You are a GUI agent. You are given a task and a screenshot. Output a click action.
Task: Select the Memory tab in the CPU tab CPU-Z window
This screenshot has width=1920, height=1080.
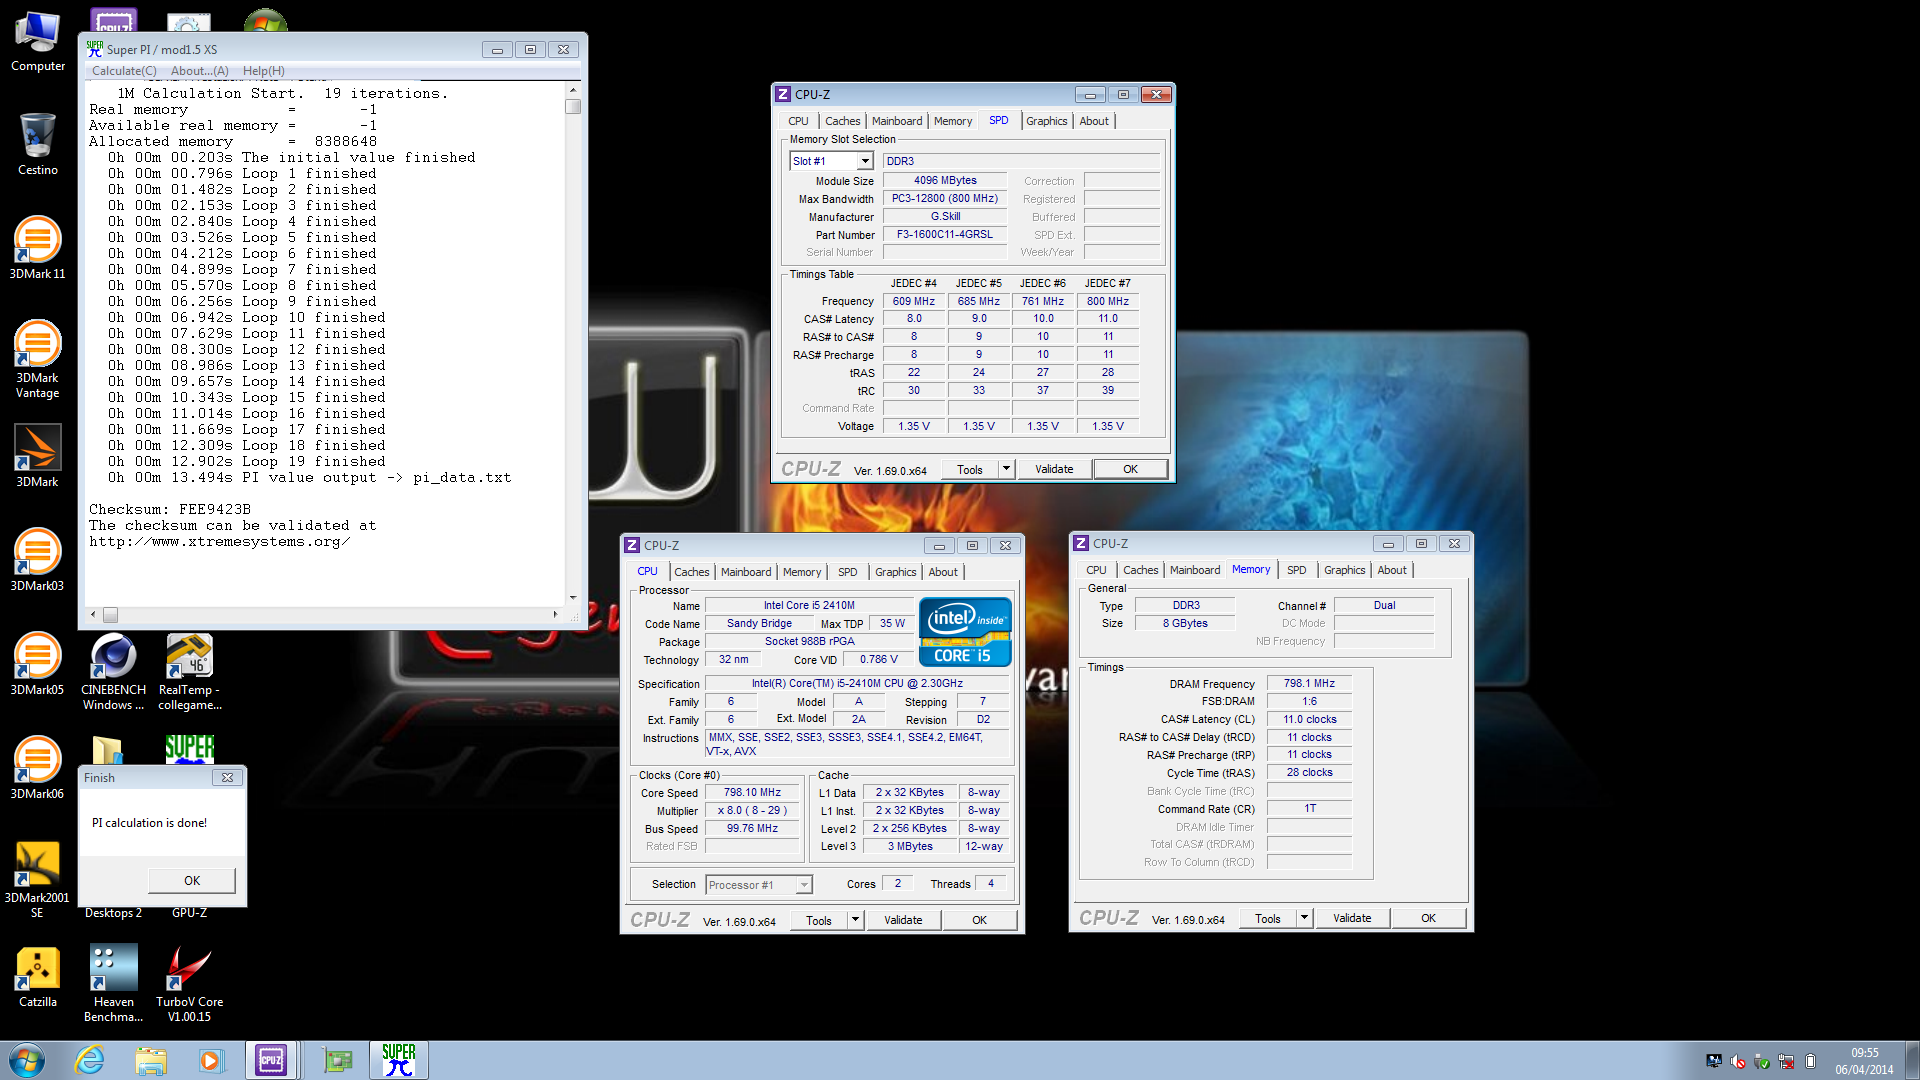(802, 572)
